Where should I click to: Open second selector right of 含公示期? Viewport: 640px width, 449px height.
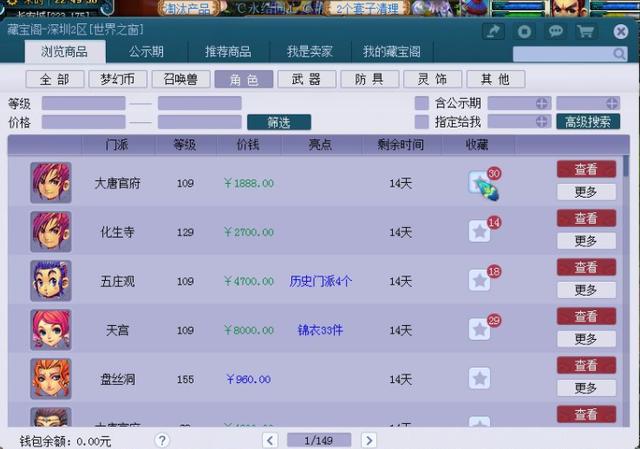point(588,103)
